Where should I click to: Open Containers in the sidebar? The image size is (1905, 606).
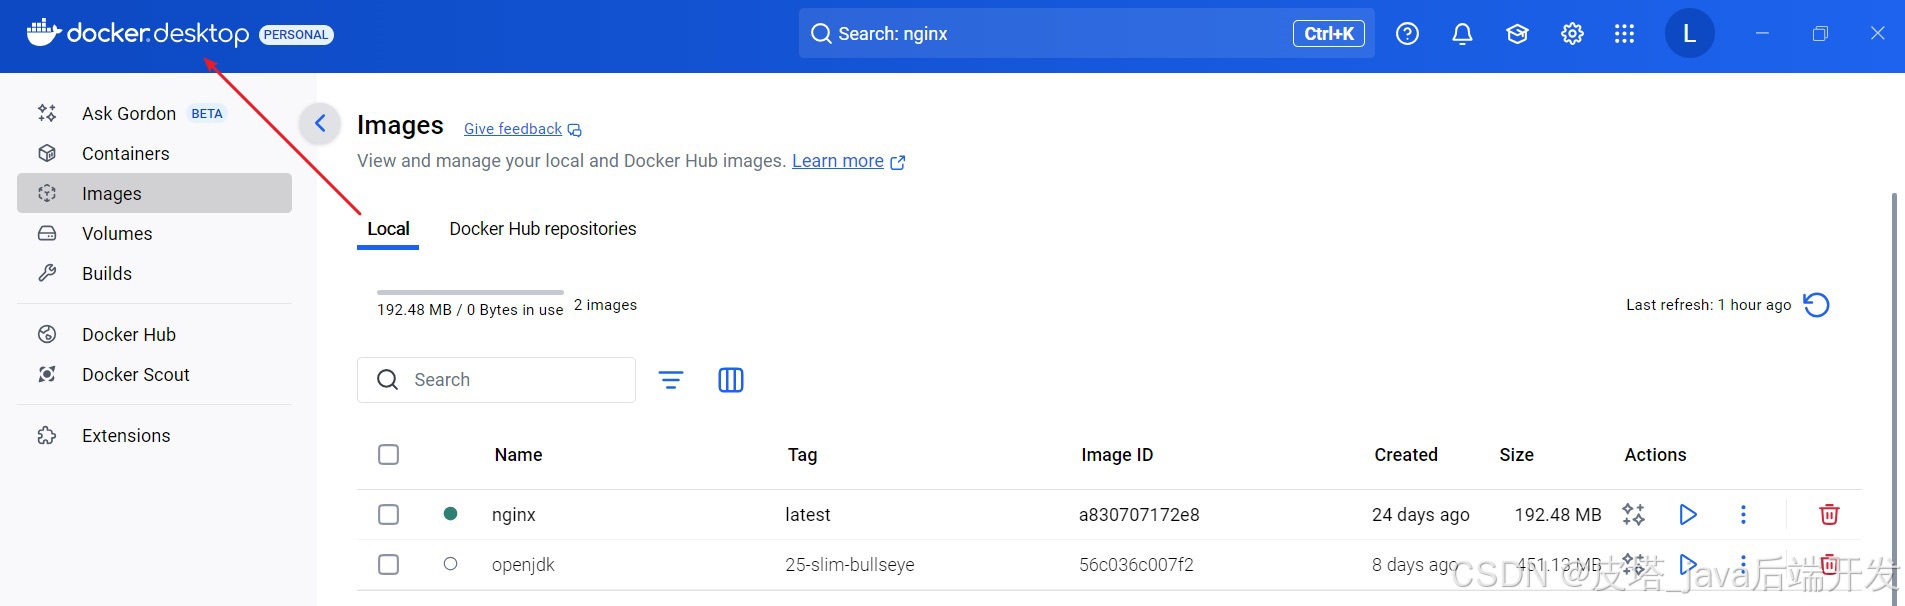[154, 153]
